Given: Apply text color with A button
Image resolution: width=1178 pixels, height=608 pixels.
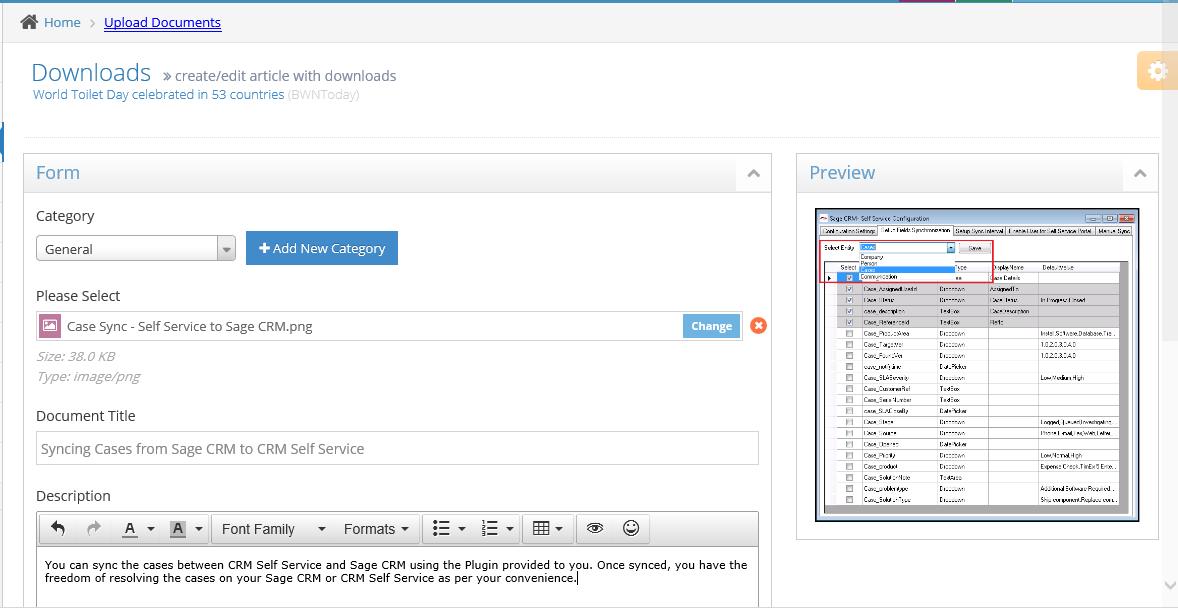Looking at the screenshot, I should click(x=130, y=529).
